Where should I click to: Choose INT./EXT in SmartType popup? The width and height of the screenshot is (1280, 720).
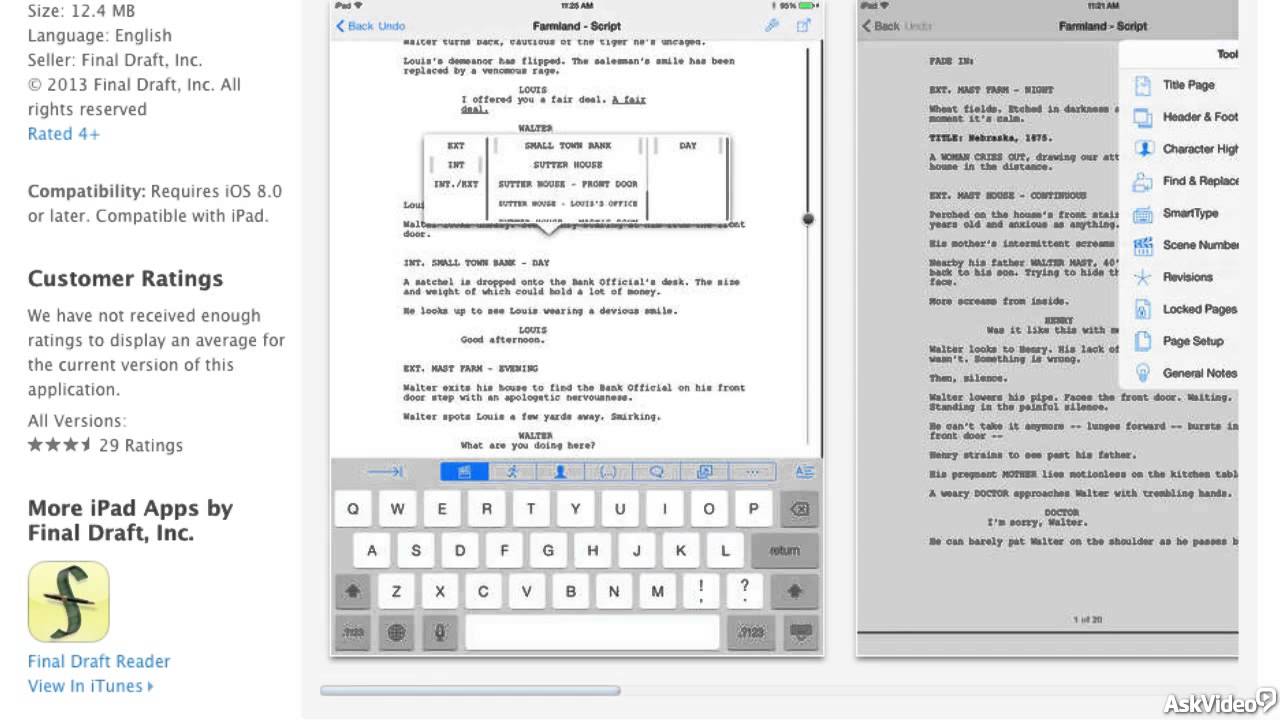point(456,185)
